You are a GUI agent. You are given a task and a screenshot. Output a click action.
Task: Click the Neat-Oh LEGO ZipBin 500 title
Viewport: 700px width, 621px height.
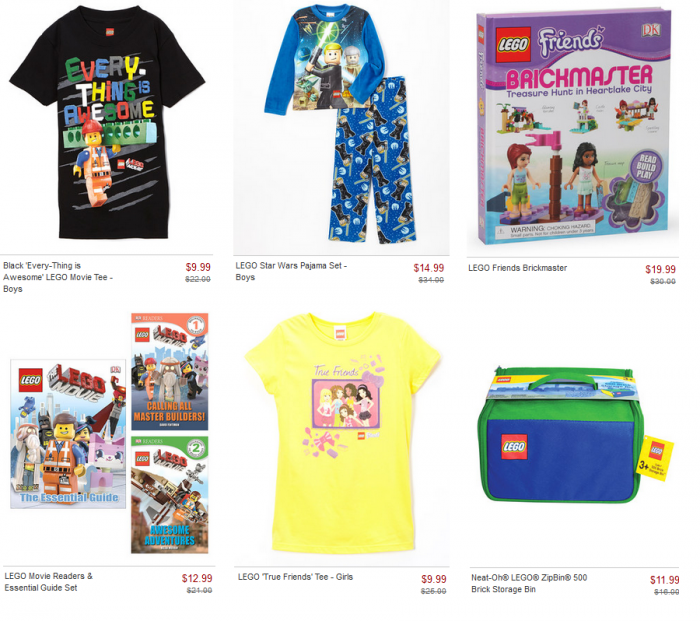pyautogui.click(x=529, y=583)
